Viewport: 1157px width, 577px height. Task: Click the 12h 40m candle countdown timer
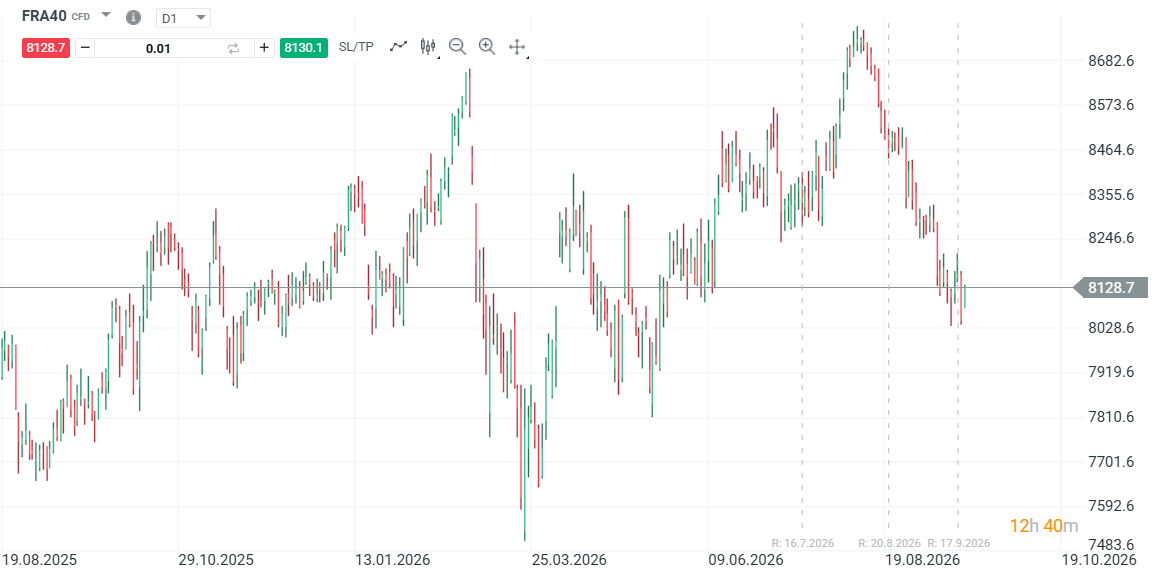coord(1043,526)
